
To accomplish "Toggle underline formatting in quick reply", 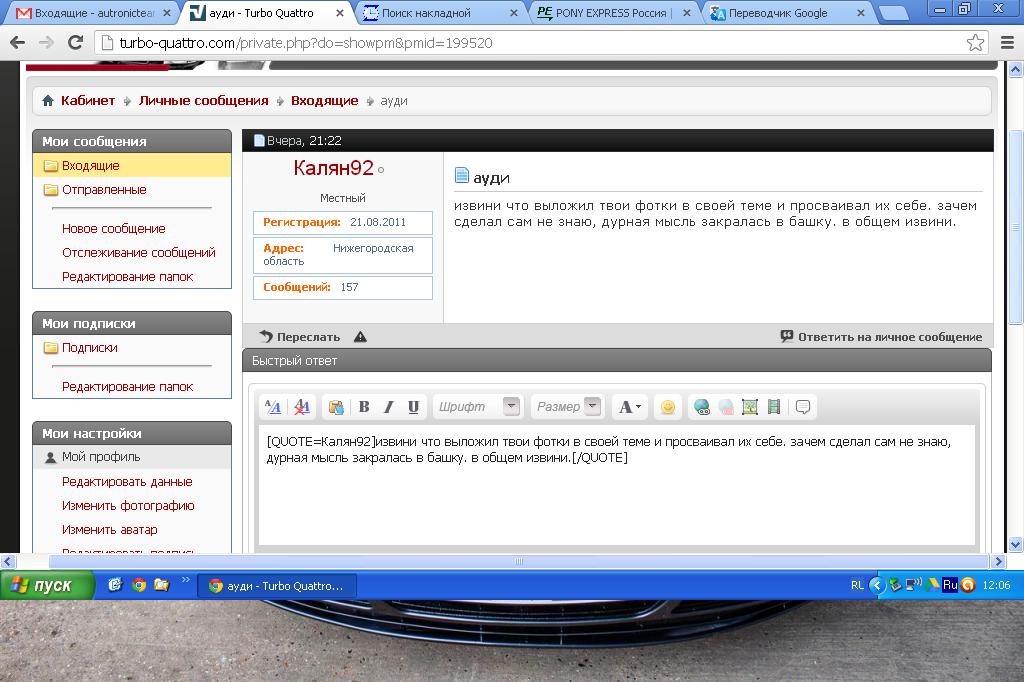I will 413,407.
